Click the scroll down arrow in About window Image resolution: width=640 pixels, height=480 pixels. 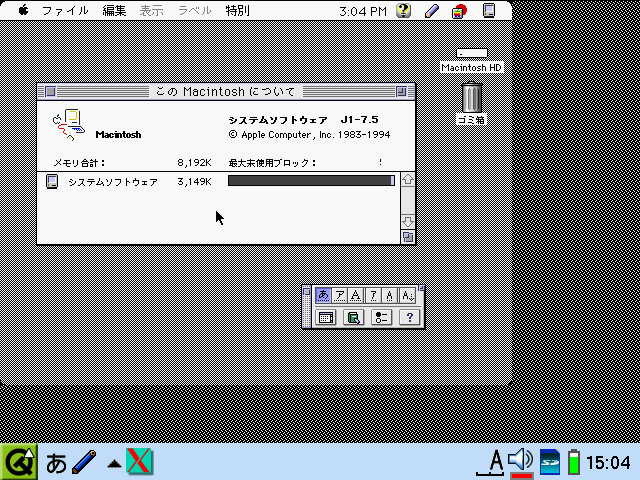[x=408, y=222]
